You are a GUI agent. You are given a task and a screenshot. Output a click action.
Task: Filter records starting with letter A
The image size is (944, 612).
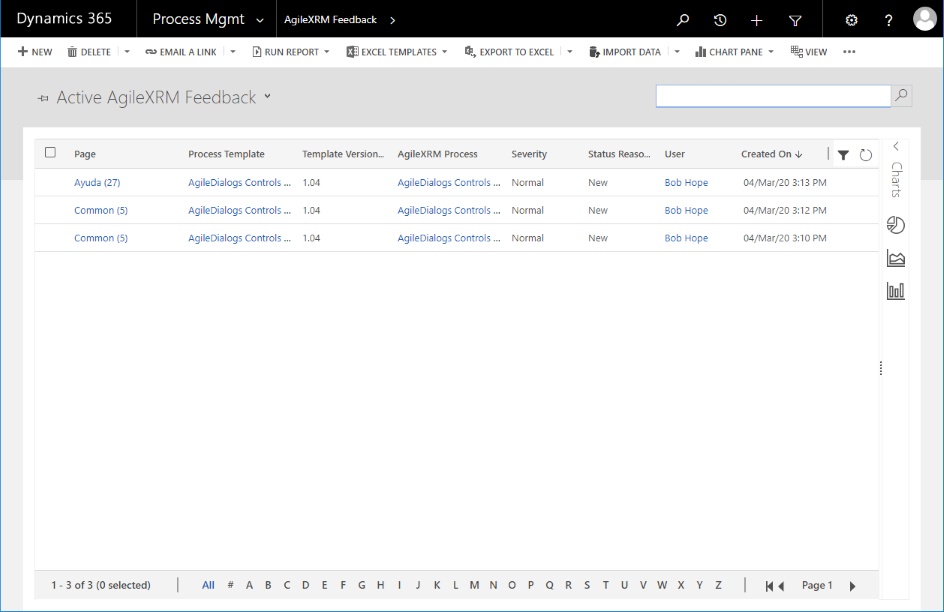pyautogui.click(x=249, y=585)
